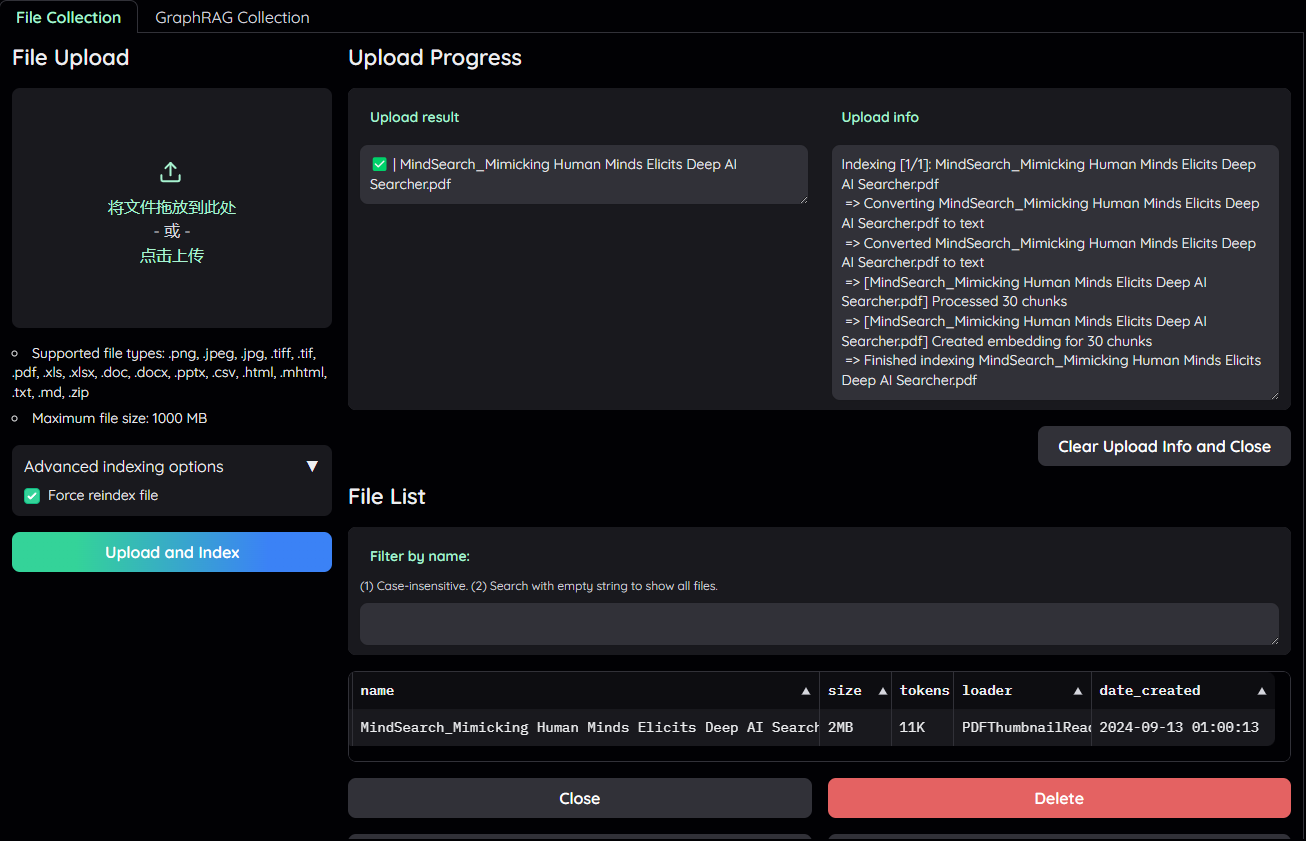Toggle the Force reindex file checkbox
This screenshot has width=1306, height=841.
click(32, 496)
